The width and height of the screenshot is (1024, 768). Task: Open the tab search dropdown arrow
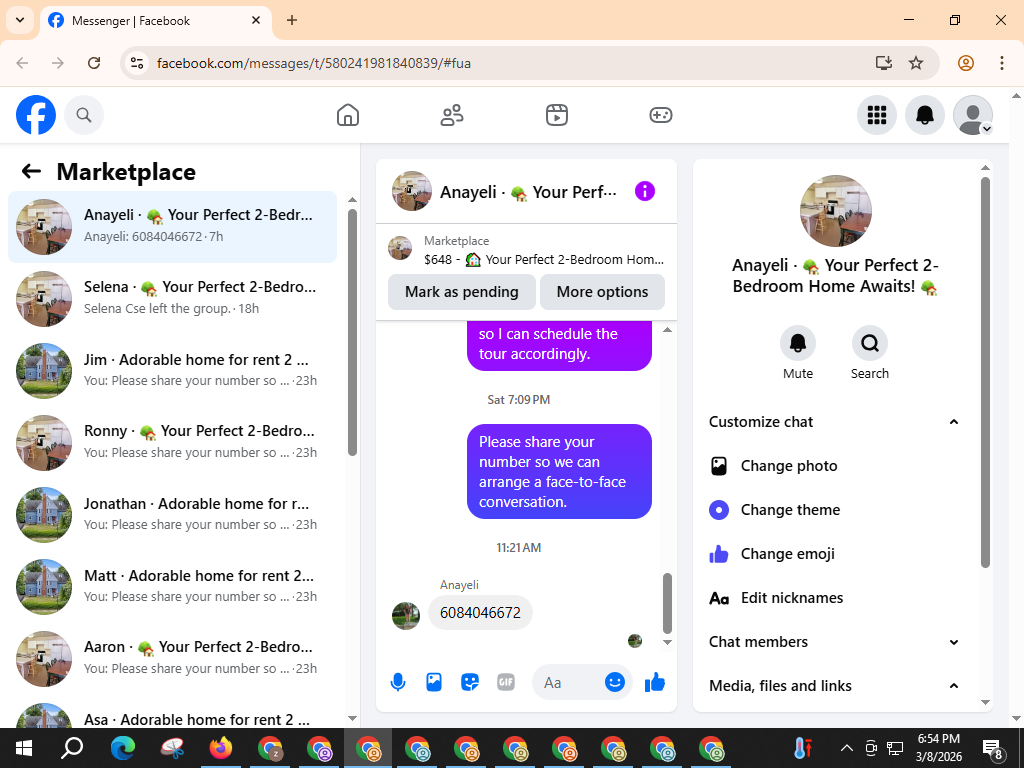tap(20, 20)
